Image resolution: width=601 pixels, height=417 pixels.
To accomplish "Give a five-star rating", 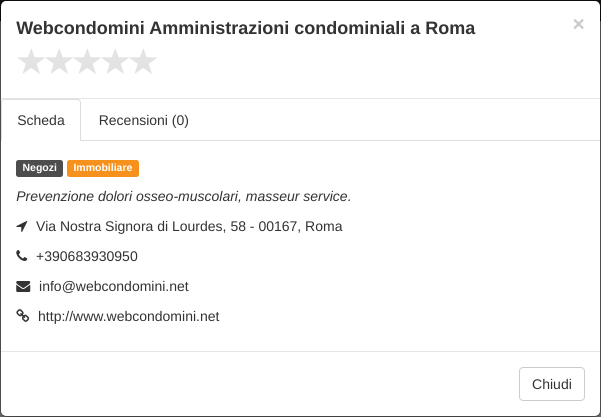I will (x=143, y=62).
